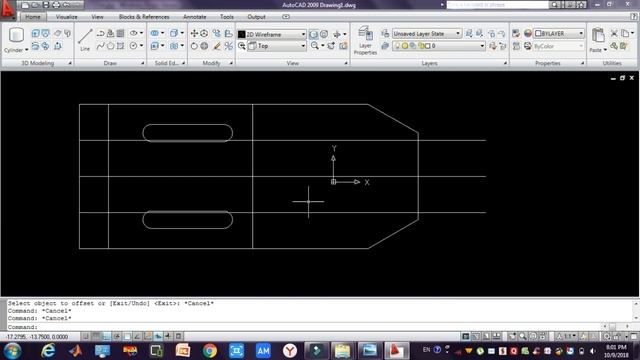The height and width of the screenshot is (360, 640).
Task: Open the Zoom magnifier tool in View
Action: [x=315, y=46]
